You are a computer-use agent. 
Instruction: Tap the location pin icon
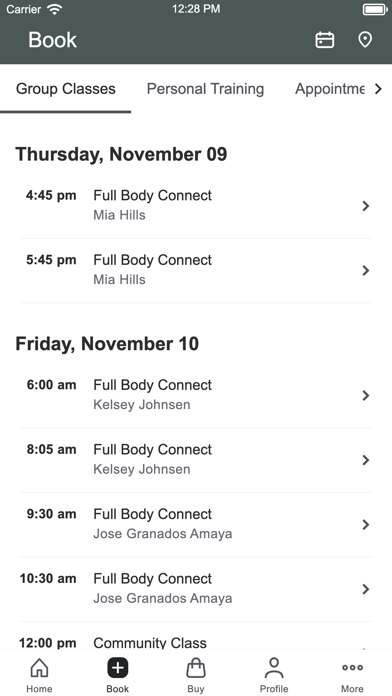[x=365, y=40]
